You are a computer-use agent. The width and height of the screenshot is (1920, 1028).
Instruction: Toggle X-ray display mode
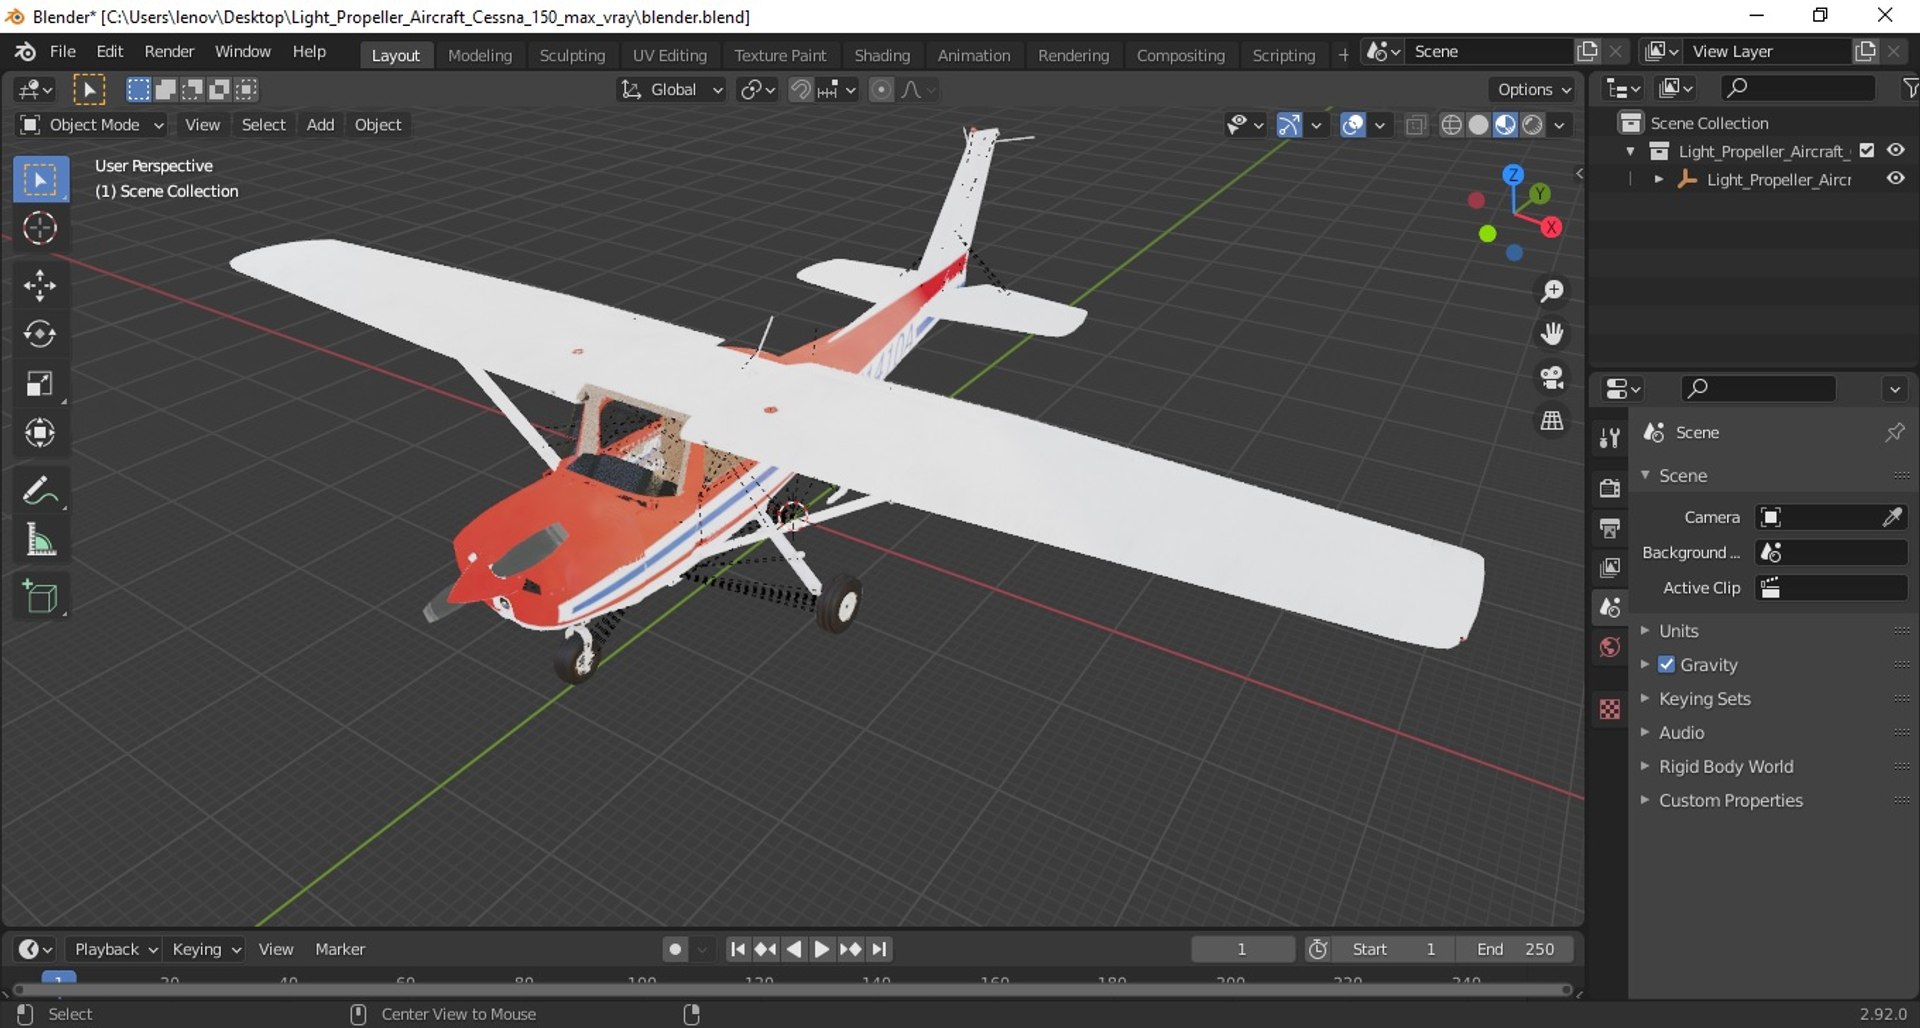coord(1415,125)
